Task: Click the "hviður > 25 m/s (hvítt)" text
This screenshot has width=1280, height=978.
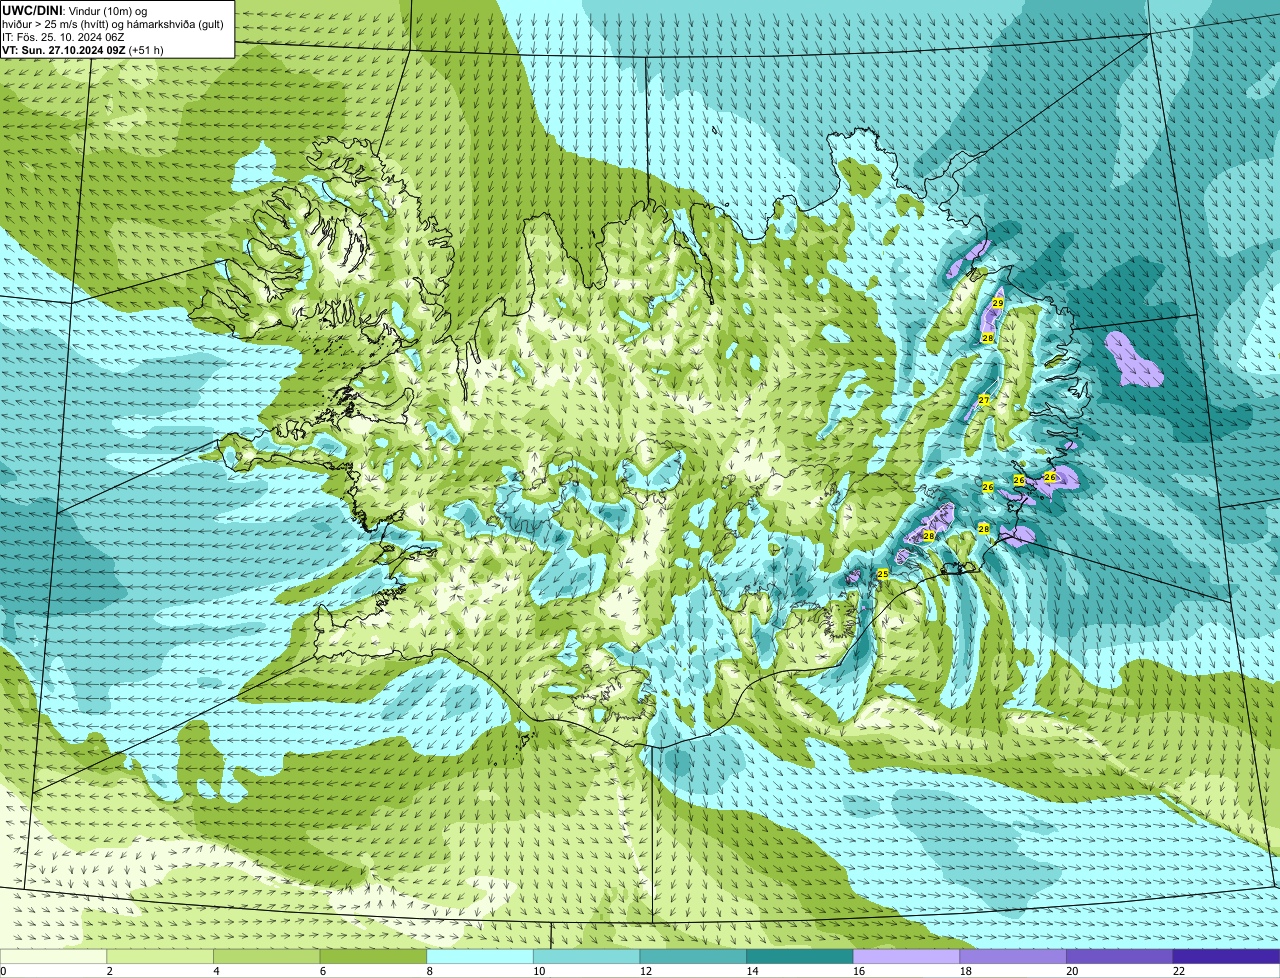Action: pyautogui.click(x=57, y=24)
